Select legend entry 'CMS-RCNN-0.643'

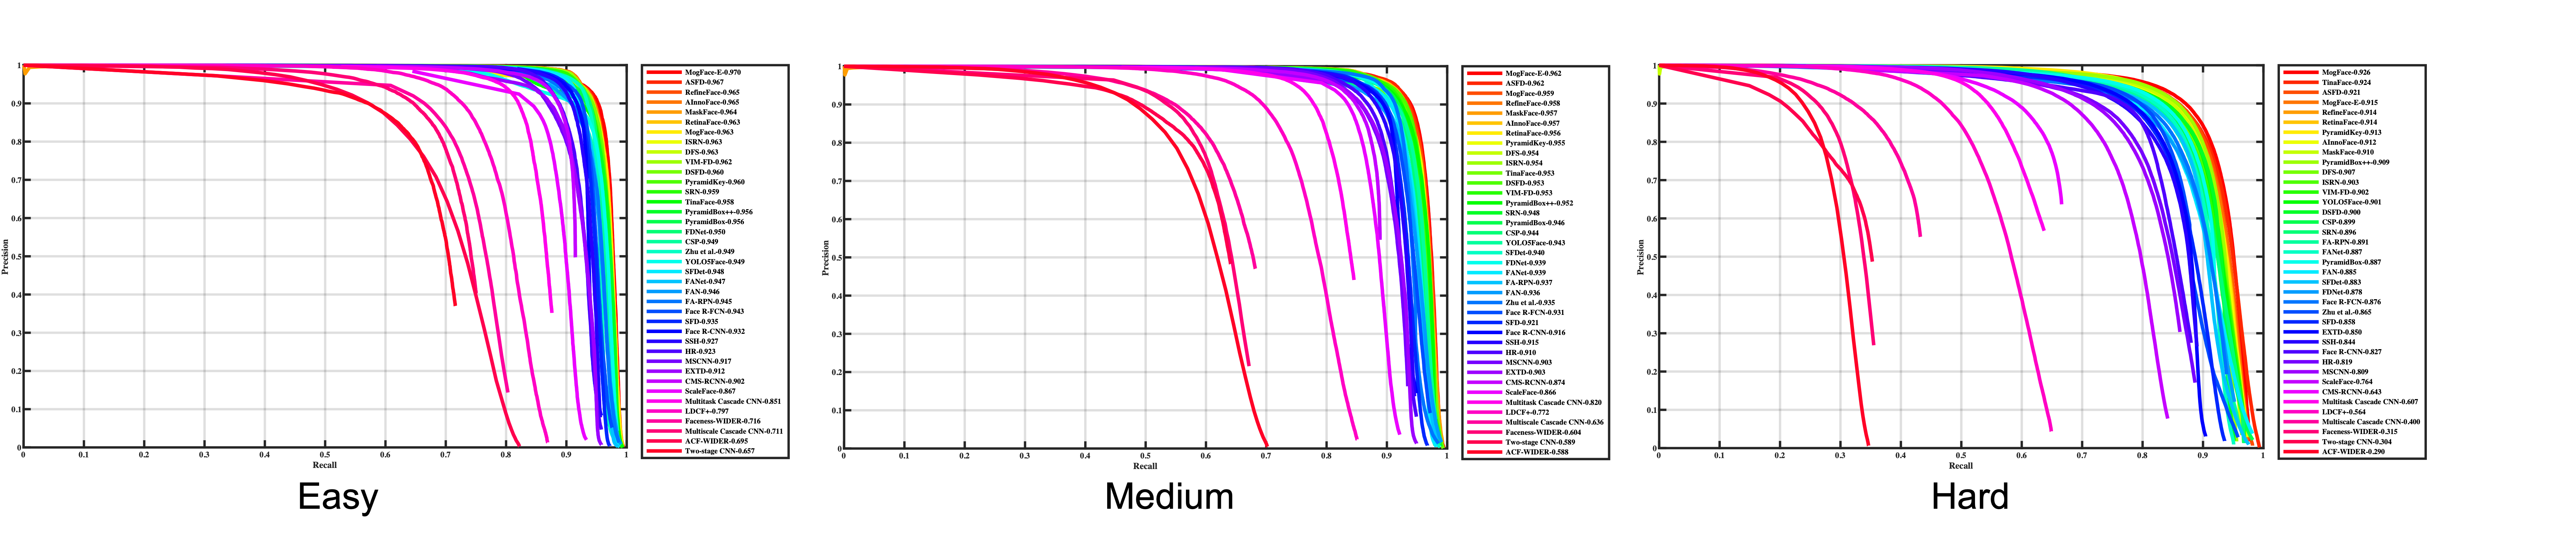point(2351,392)
